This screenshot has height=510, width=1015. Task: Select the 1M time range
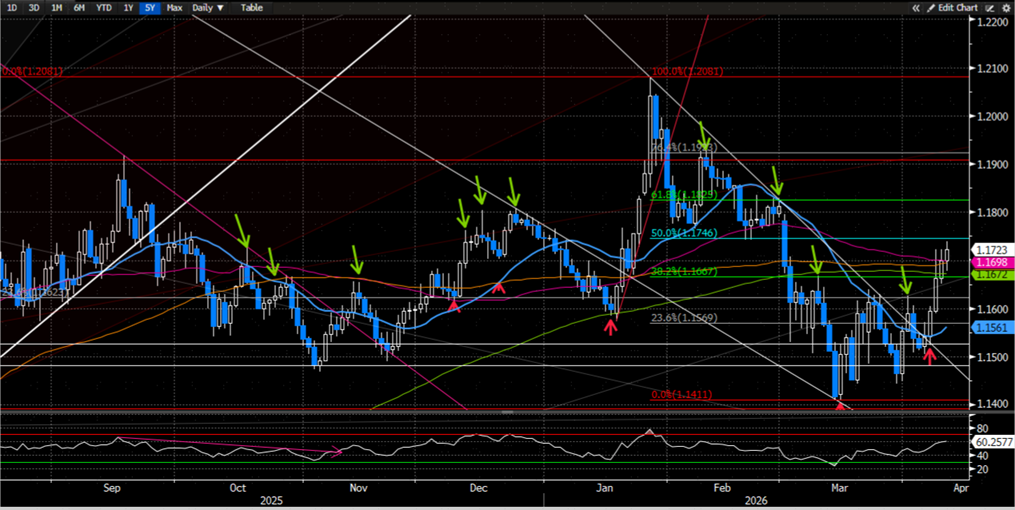pyautogui.click(x=57, y=8)
